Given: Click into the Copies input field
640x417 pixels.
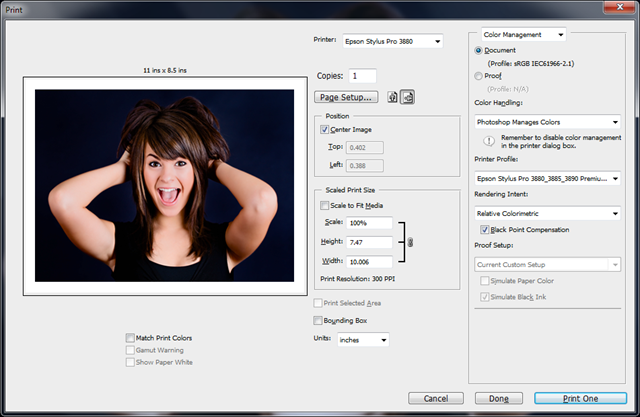Looking at the screenshot, I should (x=361, y=75).
